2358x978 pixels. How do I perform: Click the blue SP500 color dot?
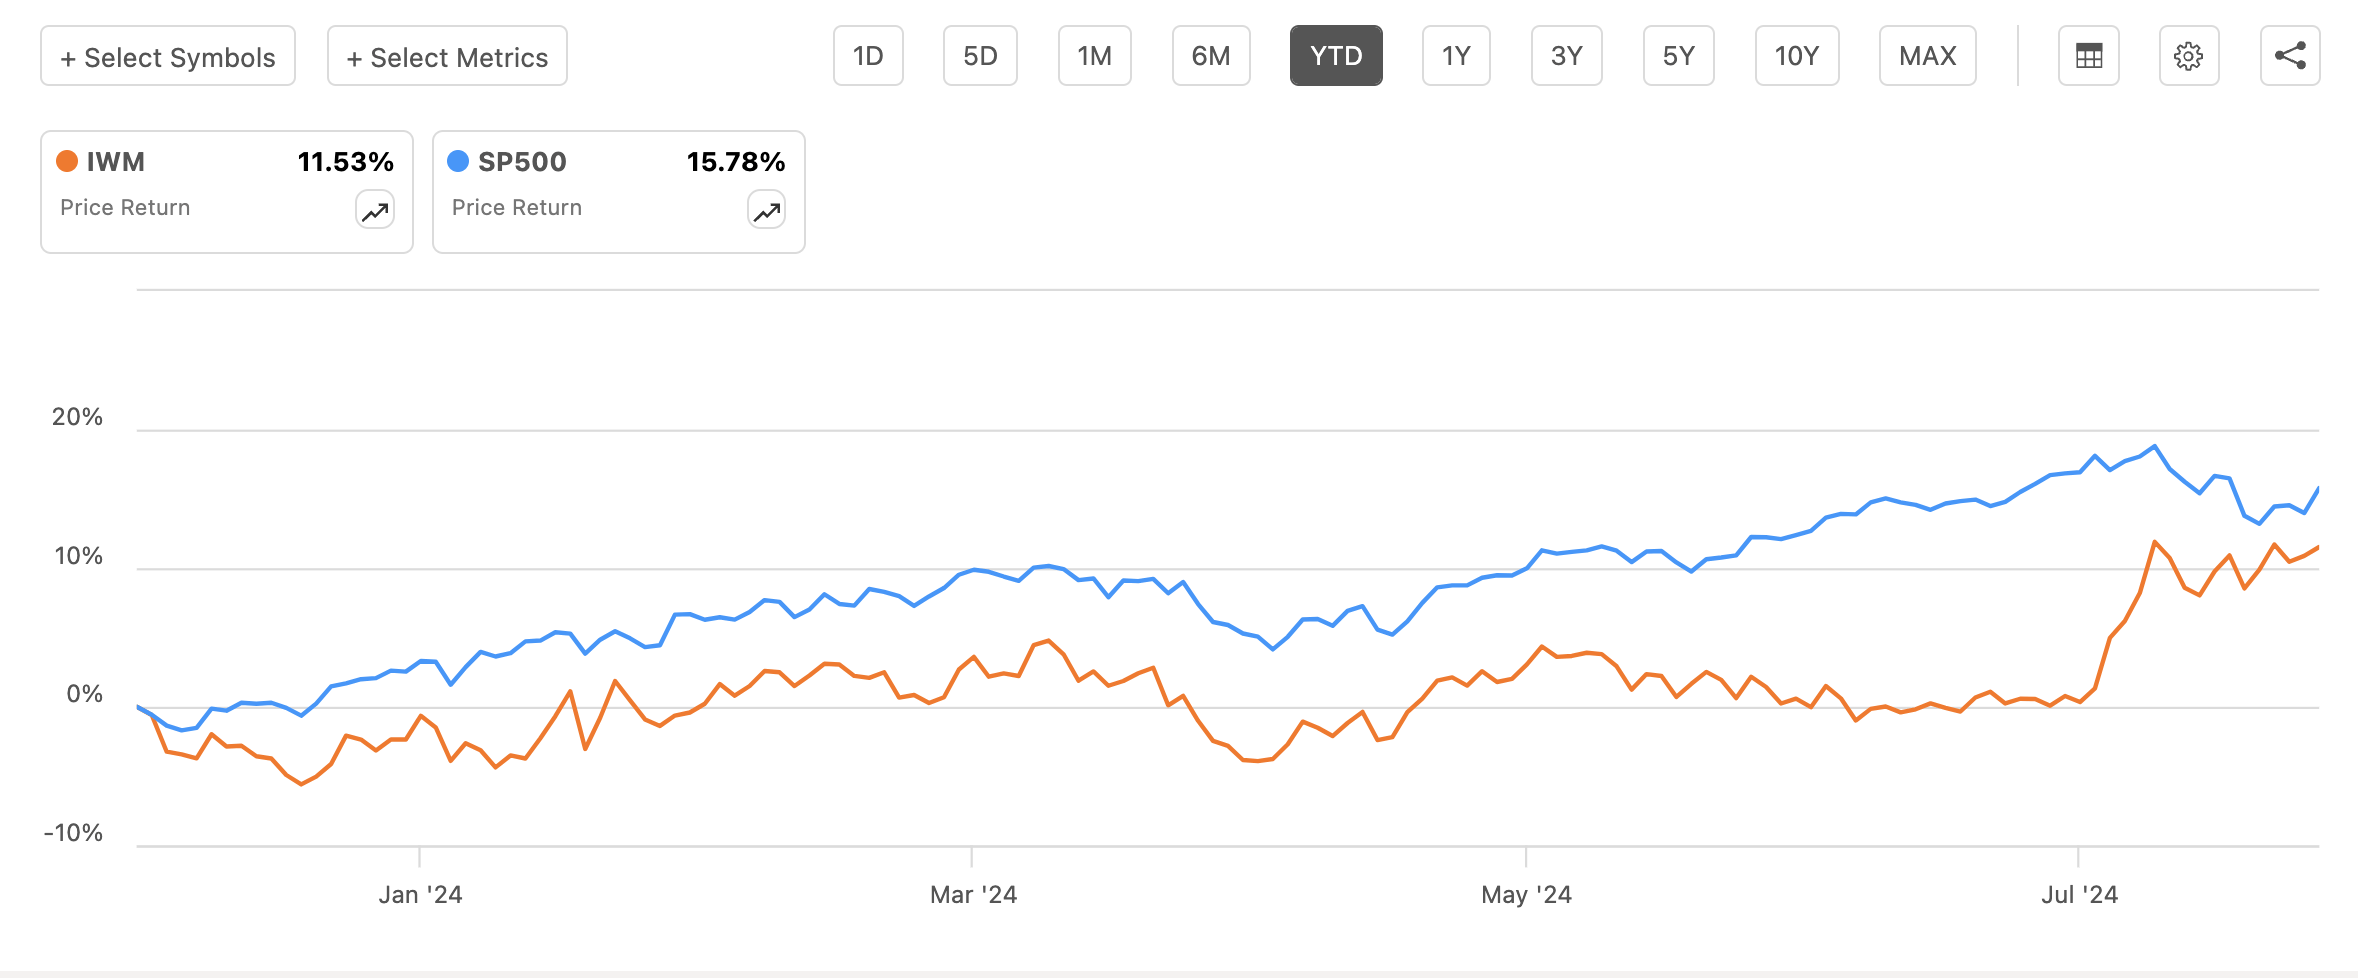click(x=458, y=161)
